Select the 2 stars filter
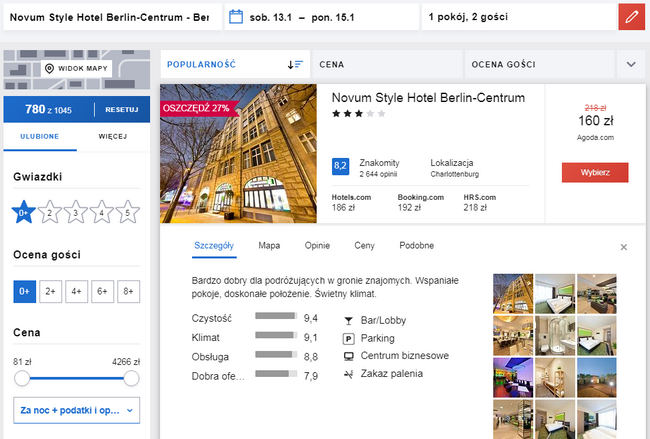This screenshot has height=439, width=650. 50,212
